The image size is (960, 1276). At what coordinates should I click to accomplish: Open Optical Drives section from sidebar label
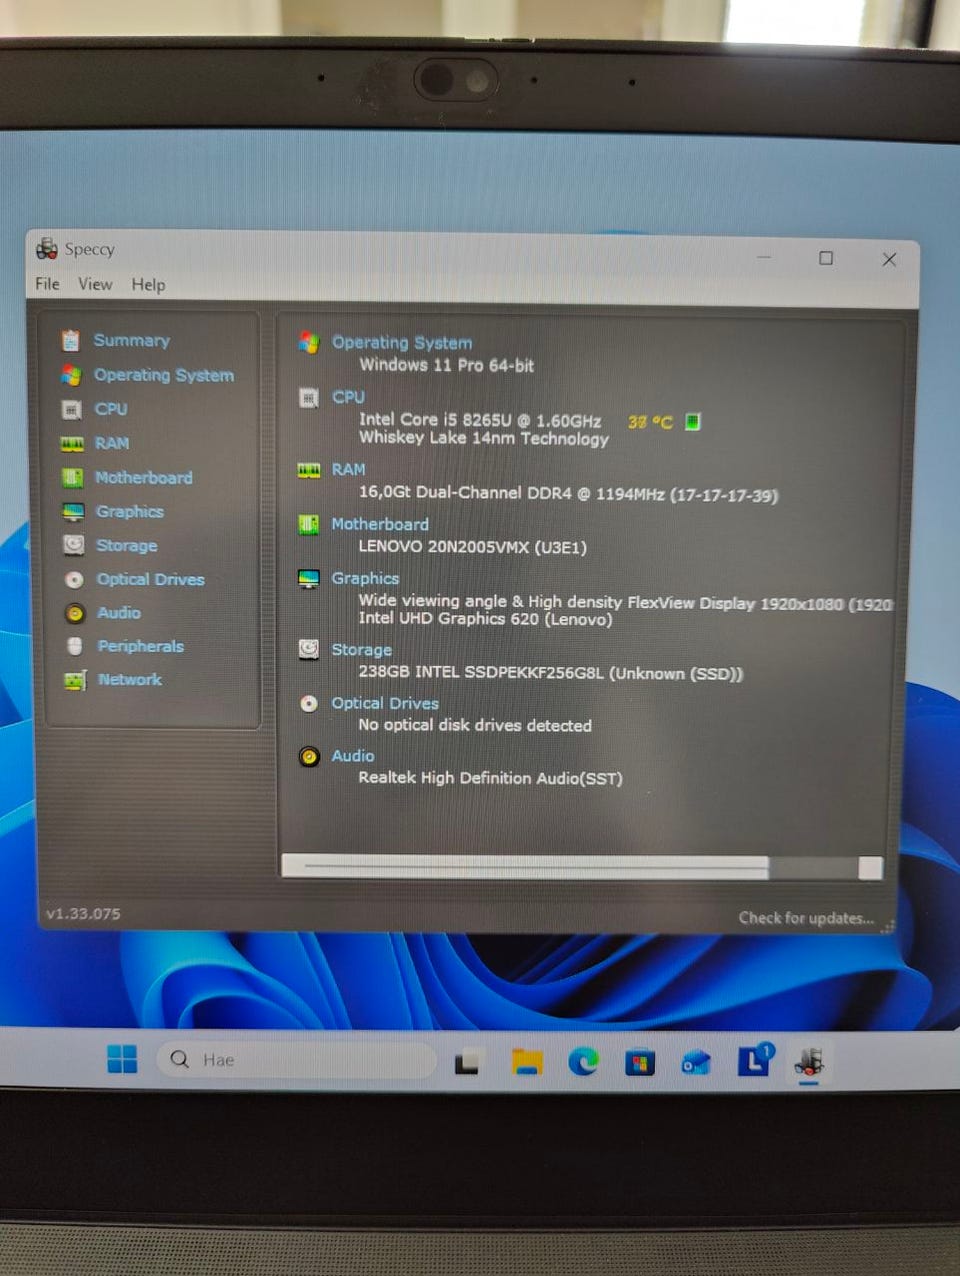(x=151, y=579)
